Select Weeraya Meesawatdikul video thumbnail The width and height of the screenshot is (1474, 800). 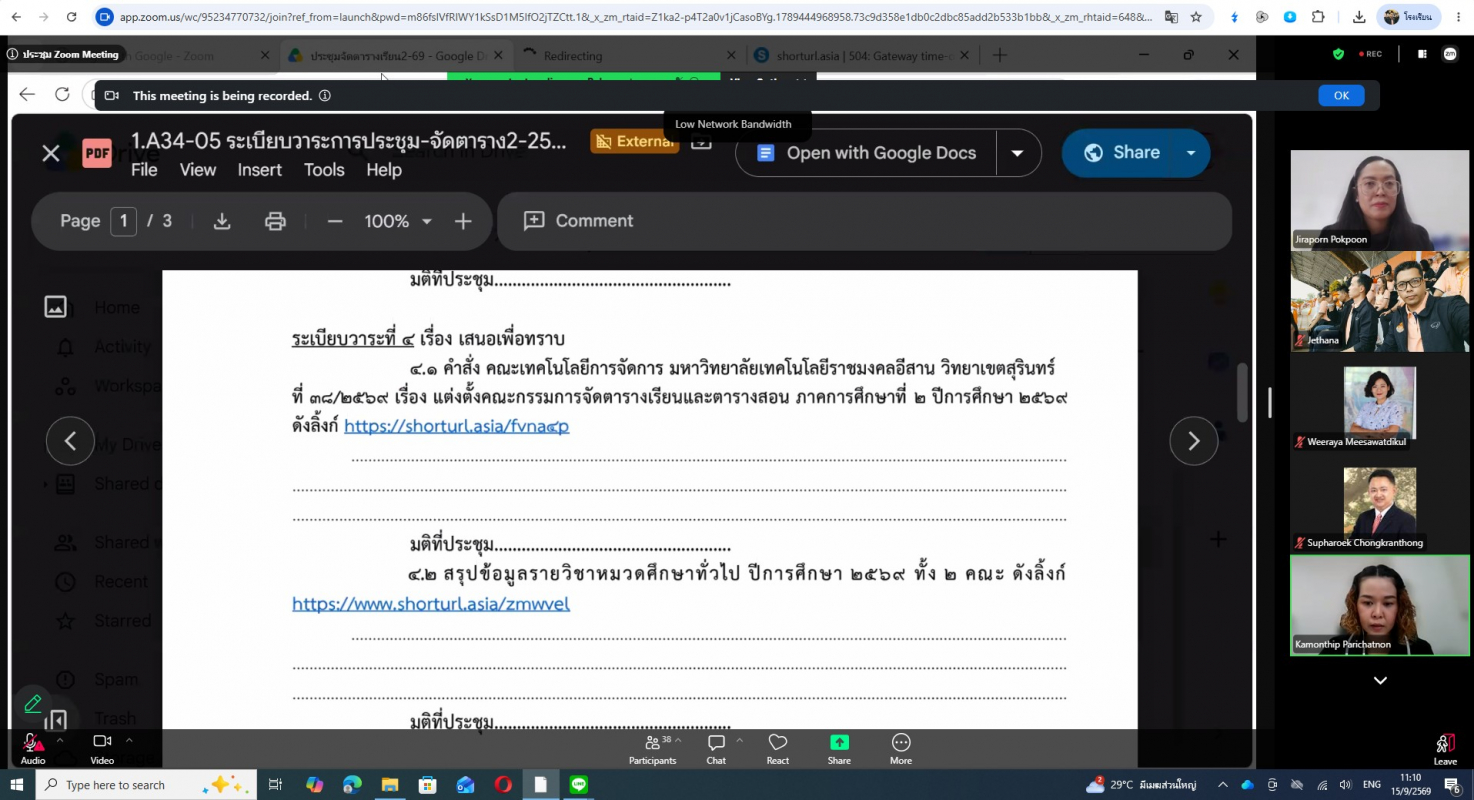pos(1380,402)
